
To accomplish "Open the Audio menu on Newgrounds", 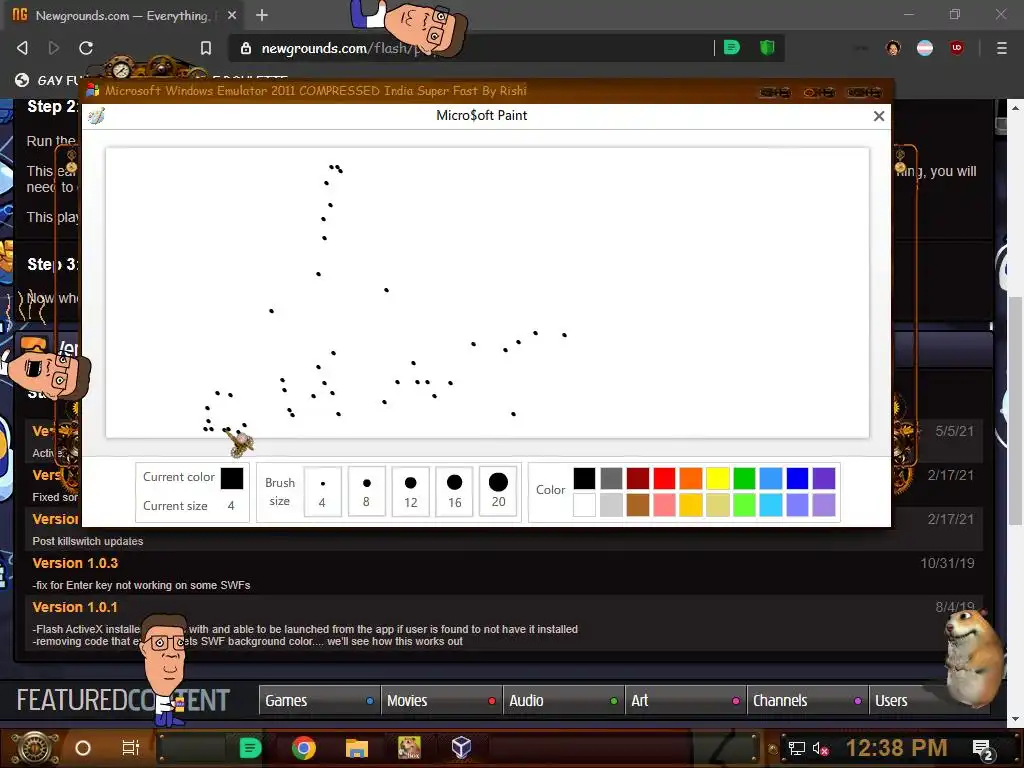I will pos(564,700).
